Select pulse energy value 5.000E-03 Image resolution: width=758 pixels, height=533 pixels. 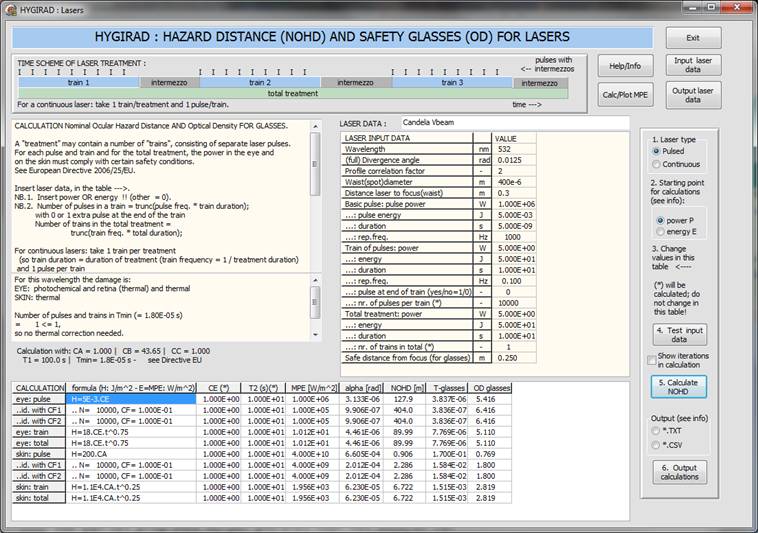(x=514, y=215)
